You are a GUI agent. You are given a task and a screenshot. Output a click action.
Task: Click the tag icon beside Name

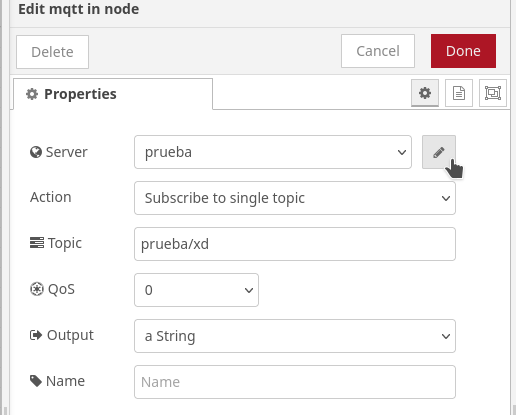point(36,381)
